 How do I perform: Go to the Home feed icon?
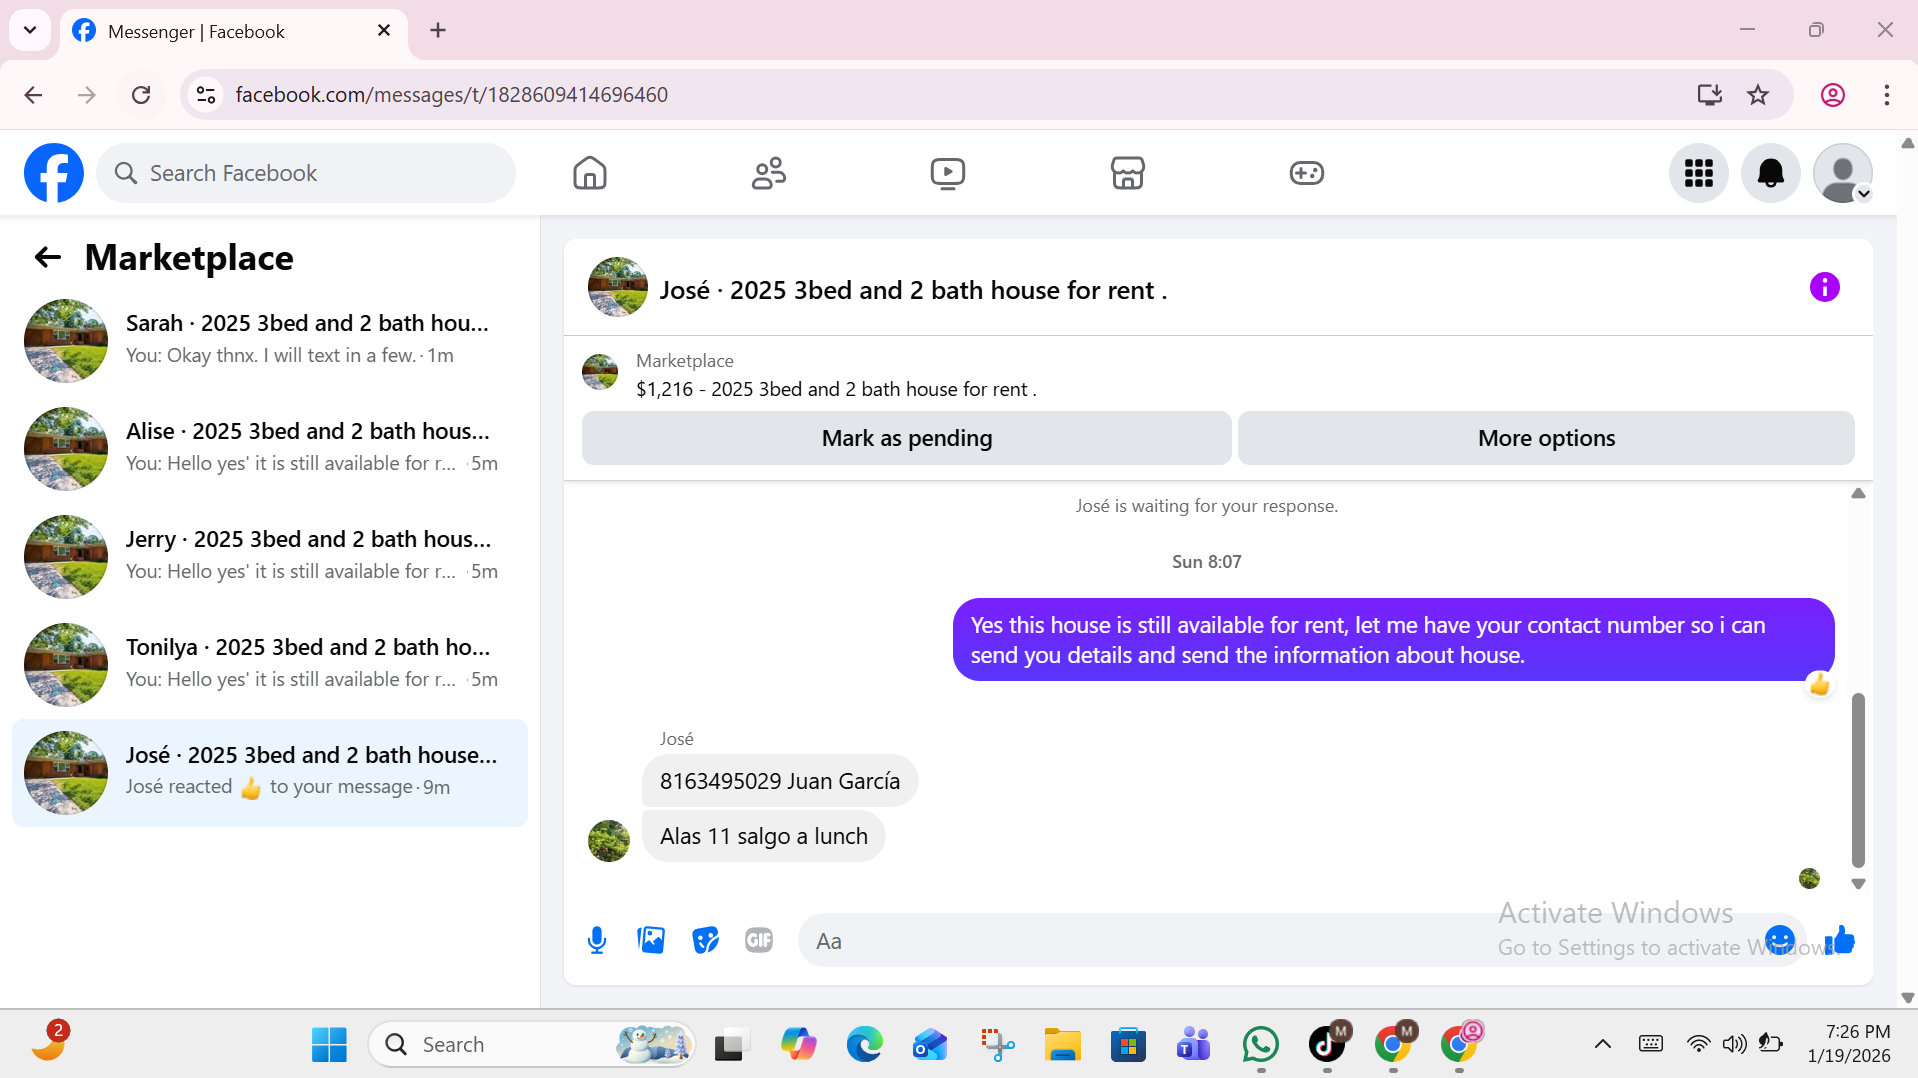click(x=590, y=173)
